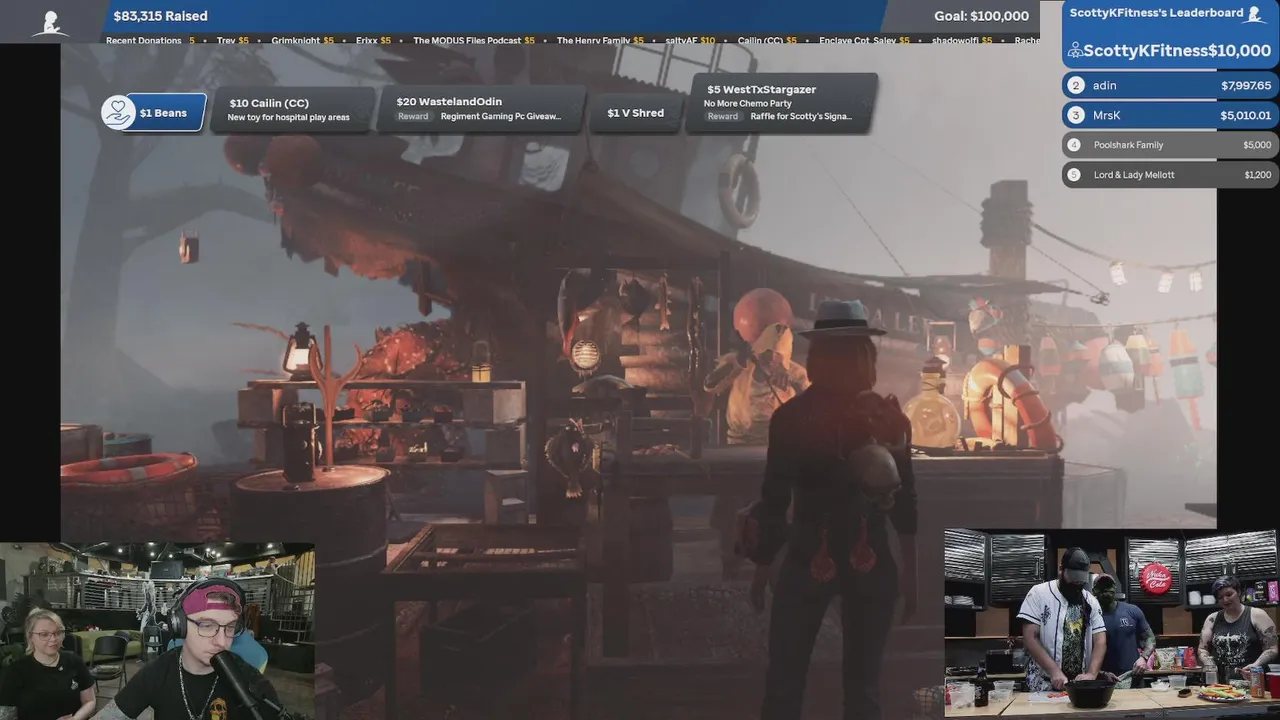This screenshot has height=720, width=1280.
Task: Click the kitchen cooking camera feed
Action: coord(1111,624)
